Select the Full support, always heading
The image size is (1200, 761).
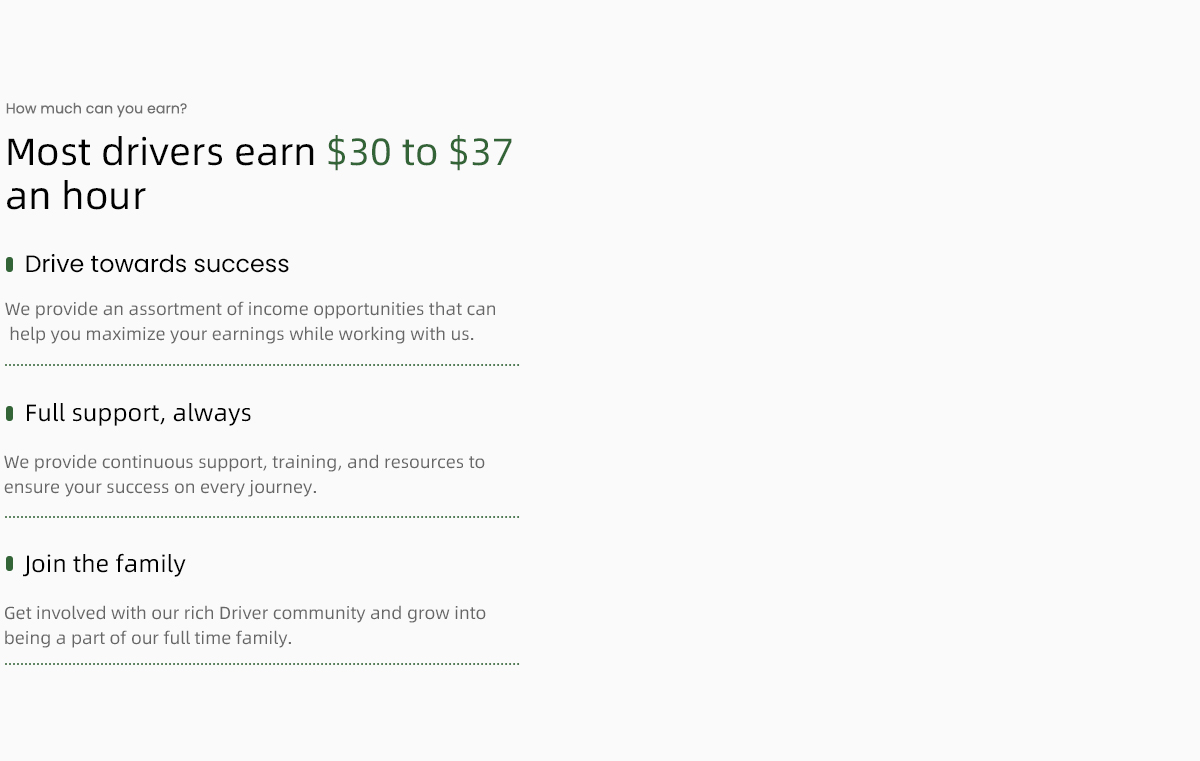pos(138,413)
